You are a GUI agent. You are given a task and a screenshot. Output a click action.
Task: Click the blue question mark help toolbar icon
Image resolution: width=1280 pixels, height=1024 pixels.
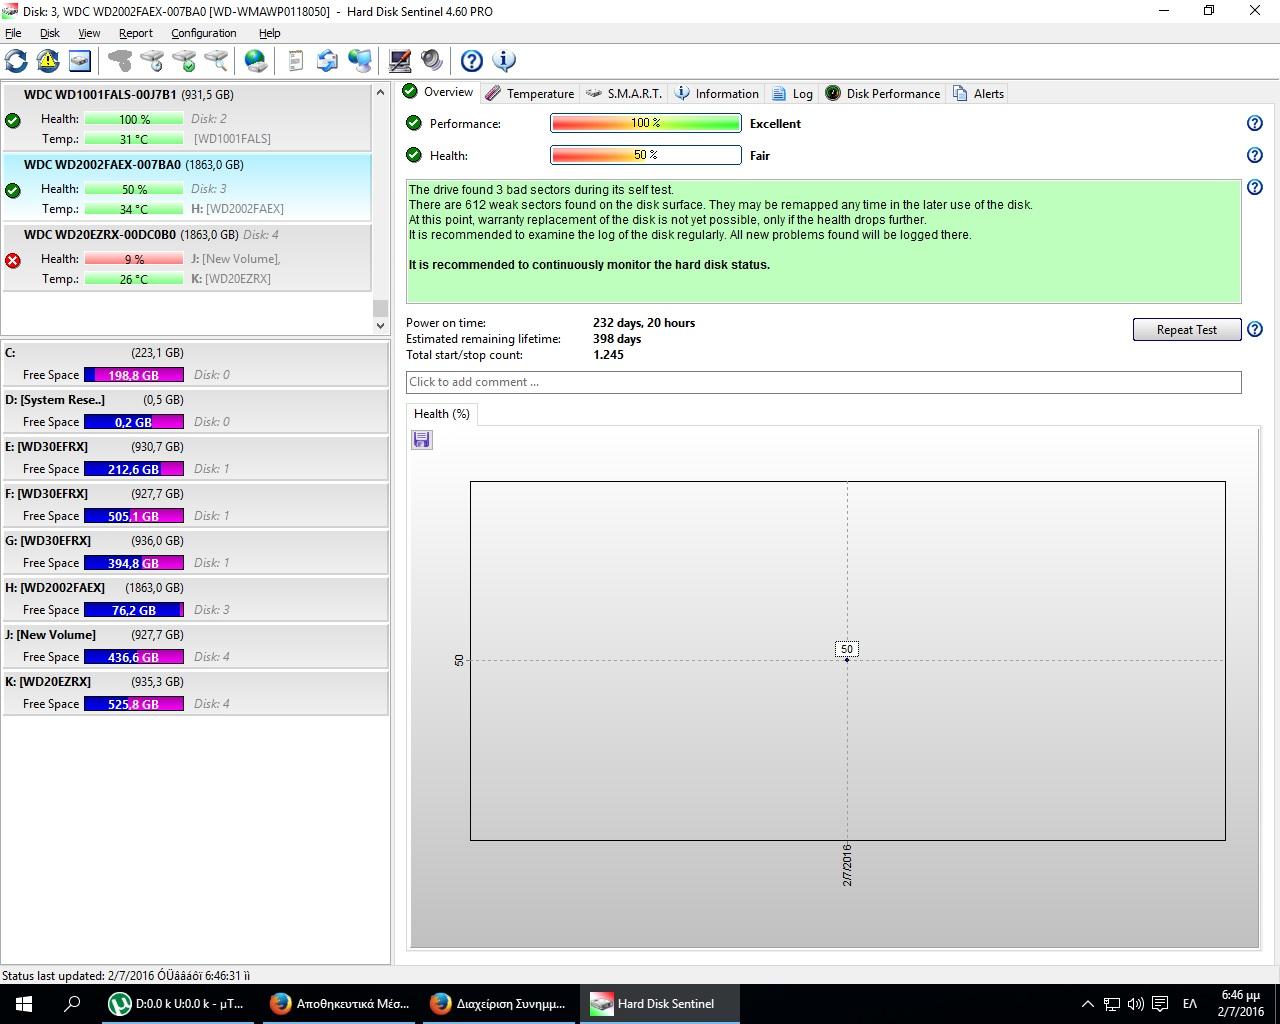pos(472,61)
